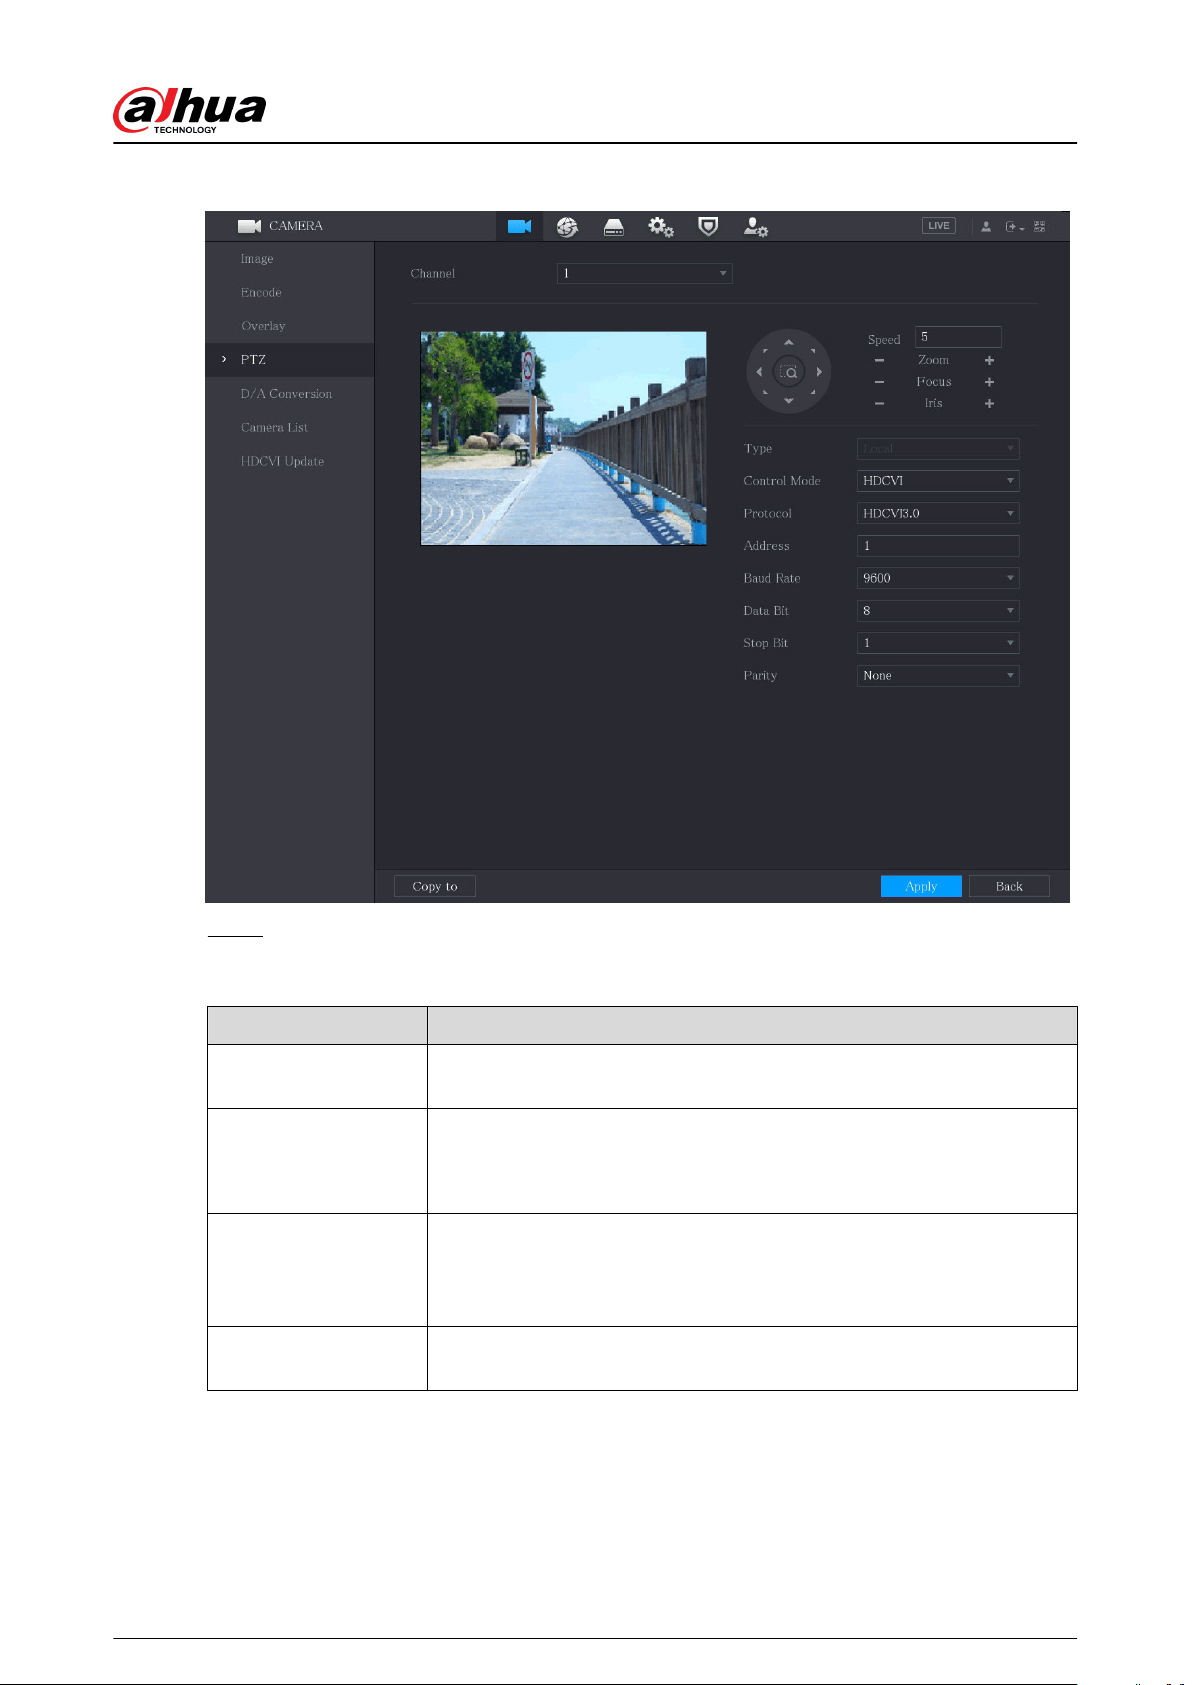Increase Focus with plus button
1192x1685 pixels.
[989, 382]
